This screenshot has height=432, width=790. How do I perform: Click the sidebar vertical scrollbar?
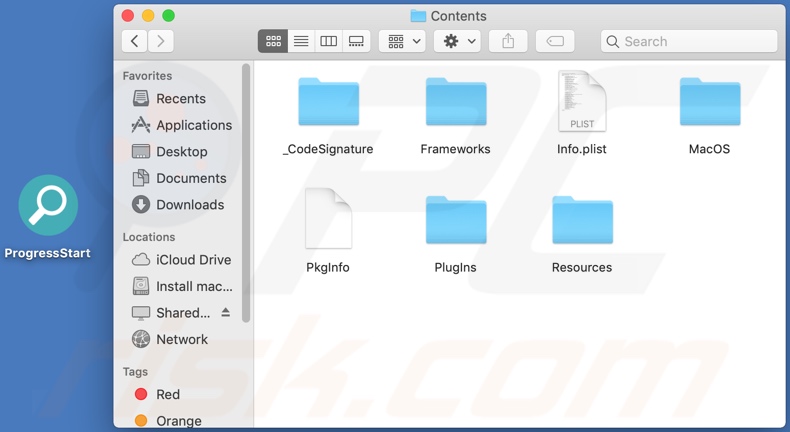(x=246, y=193)
